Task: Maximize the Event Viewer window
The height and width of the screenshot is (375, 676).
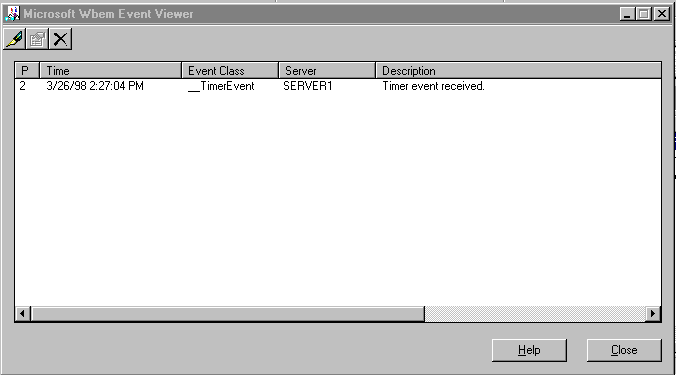Action: point(644,14)
